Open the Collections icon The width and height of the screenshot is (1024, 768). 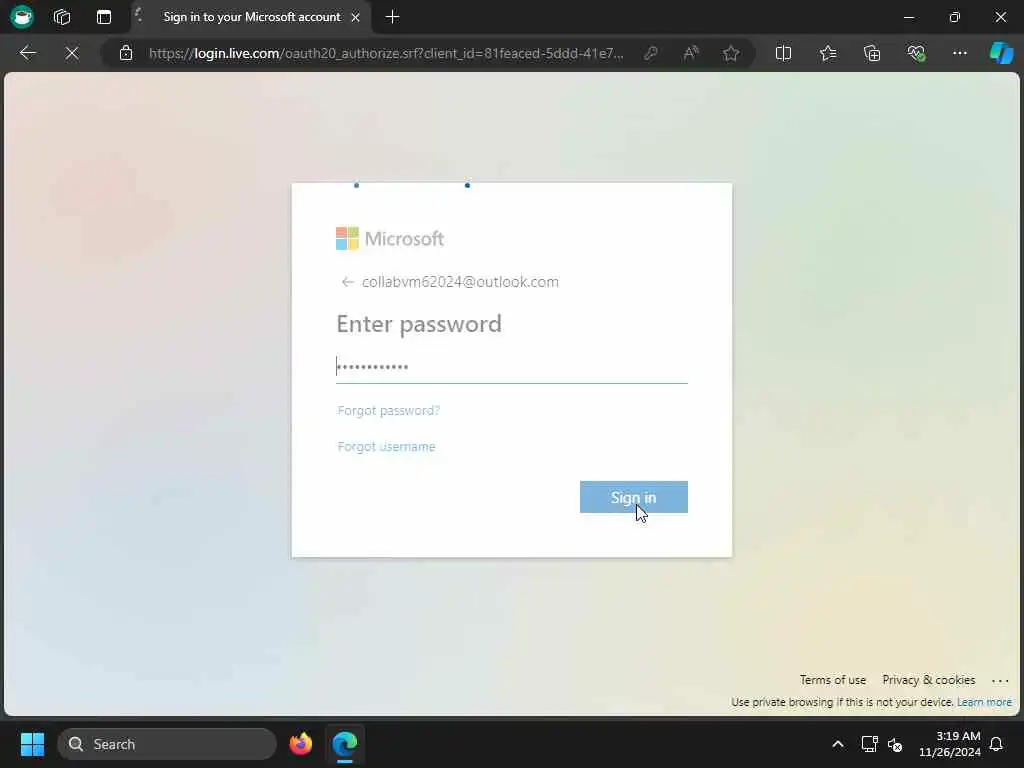click(x=872, y=53)
